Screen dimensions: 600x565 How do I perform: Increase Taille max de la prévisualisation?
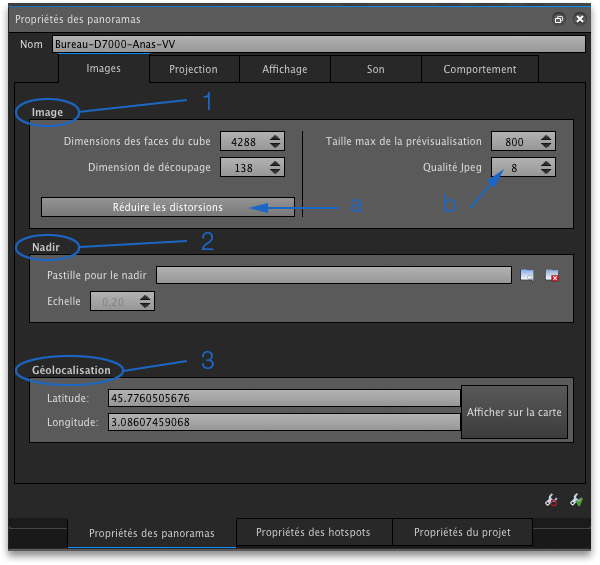546,137
